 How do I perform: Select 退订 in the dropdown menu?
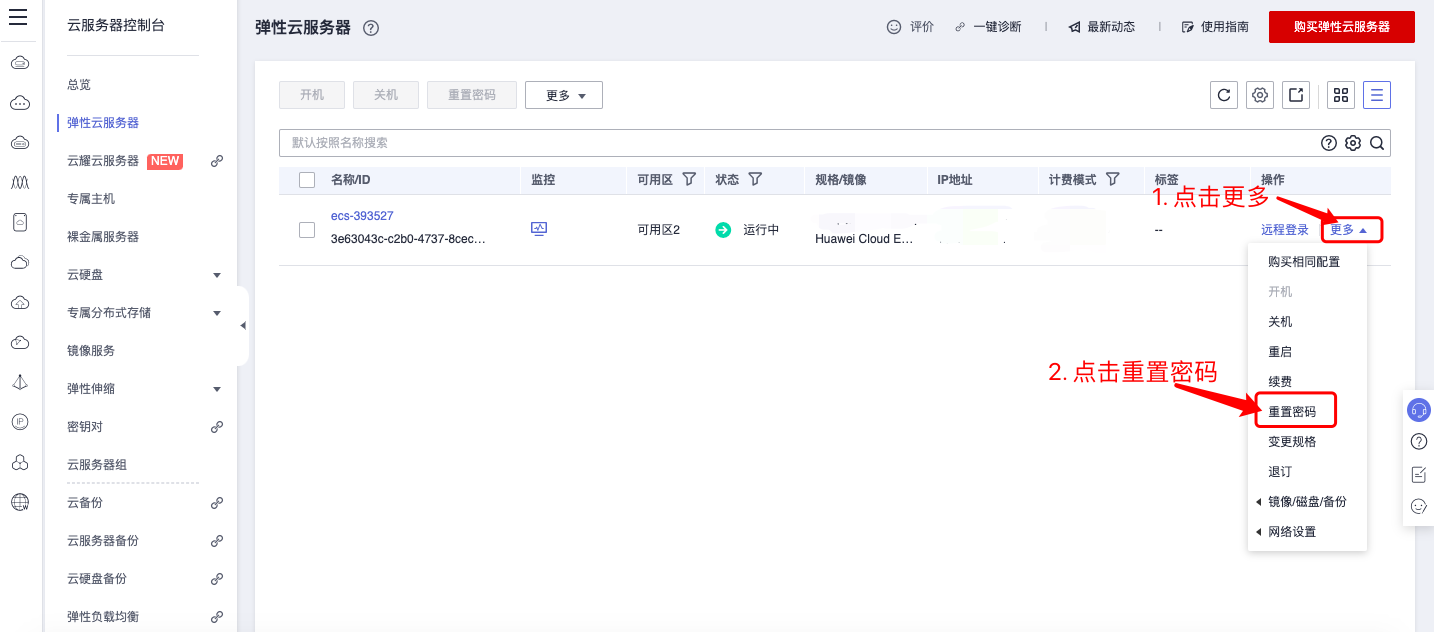1280,472
